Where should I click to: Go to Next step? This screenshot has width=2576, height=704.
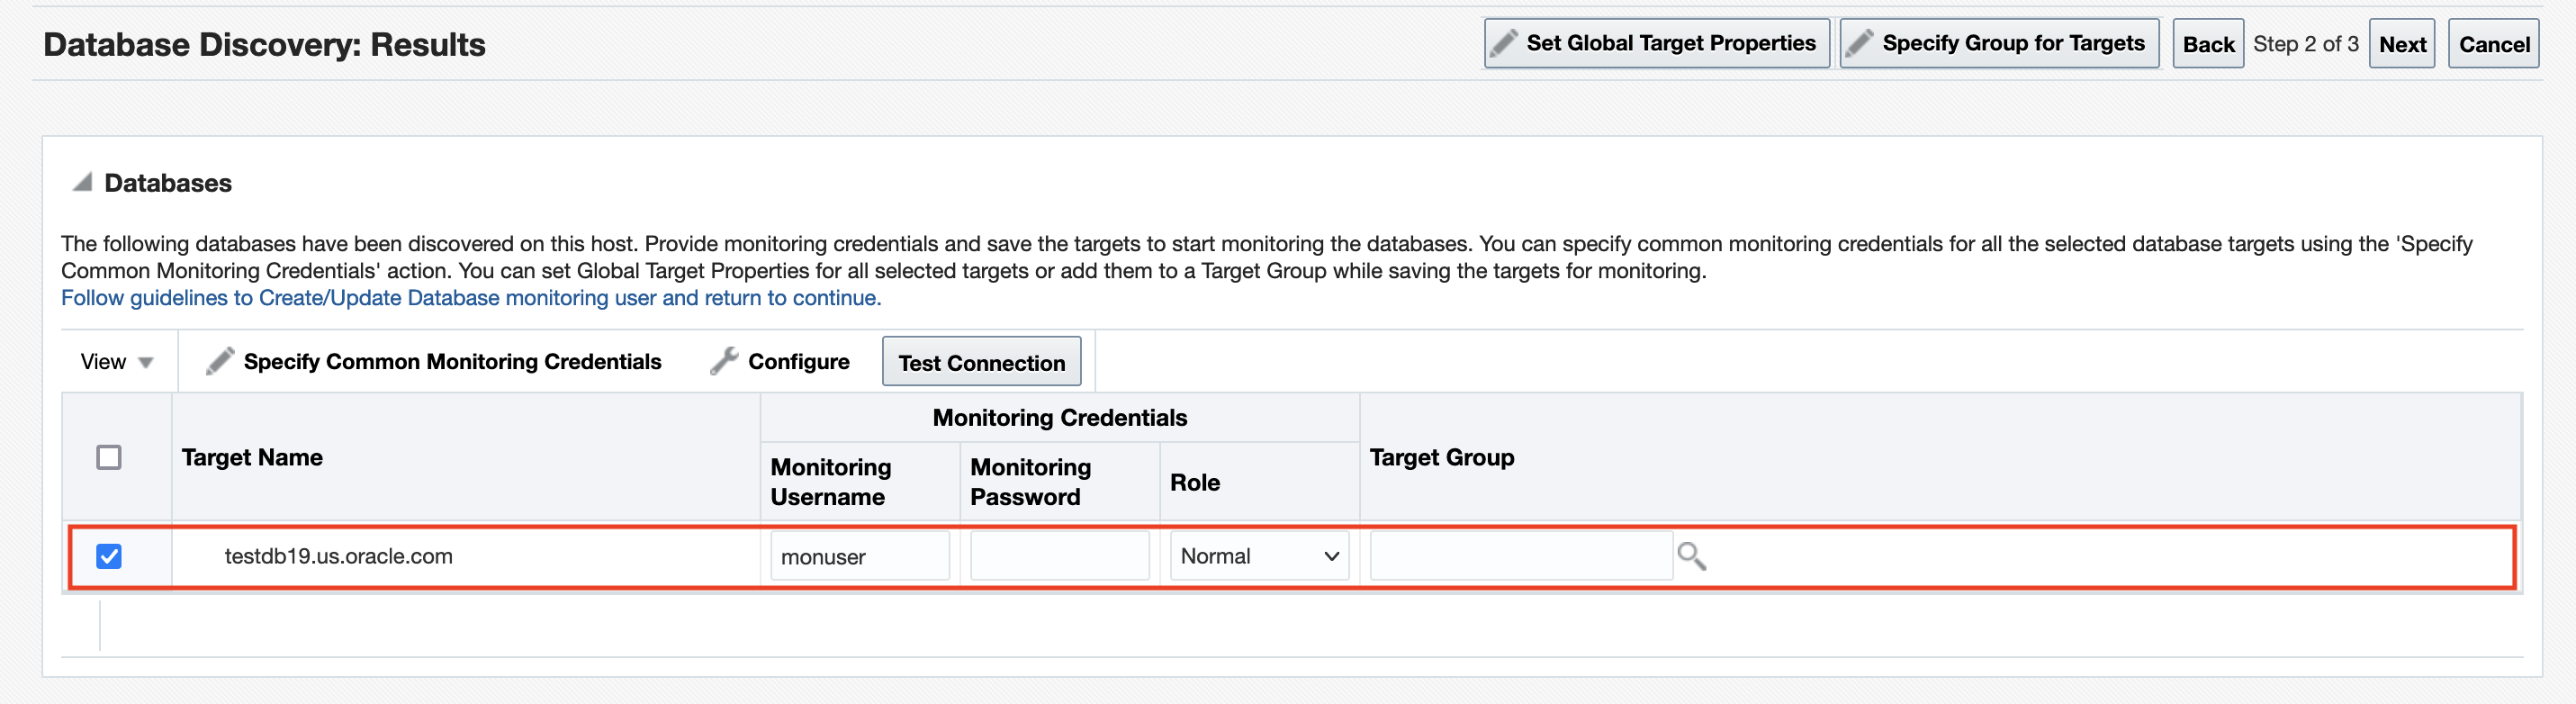pyautogui.click(x=2401, y=44)
